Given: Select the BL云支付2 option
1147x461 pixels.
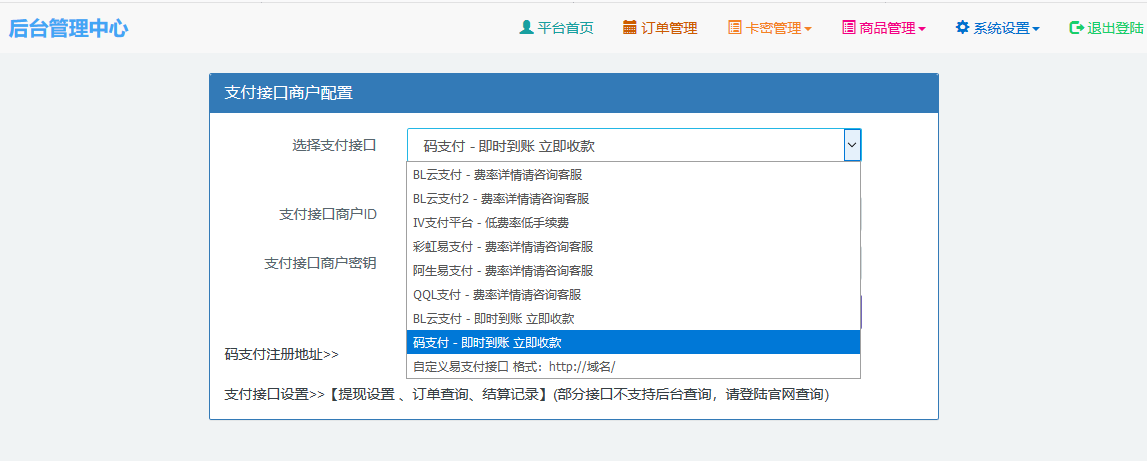Looking at the screenshot, I should click(x=500, y=198).
